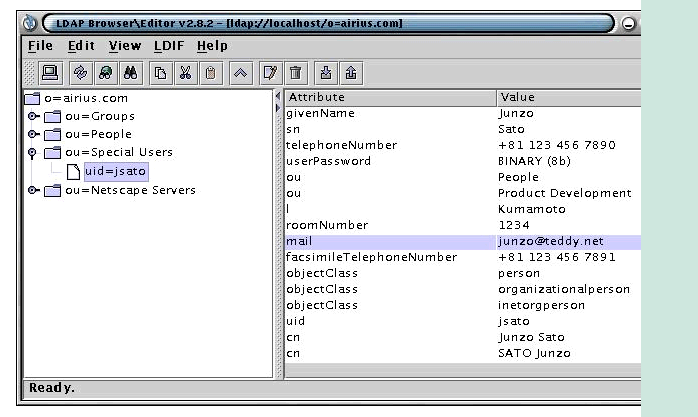Image resolution: width=698 pixels, height=417 pixels.
Task: Click the folder icon of o=airius.com
Action: (x=32, y=98)
